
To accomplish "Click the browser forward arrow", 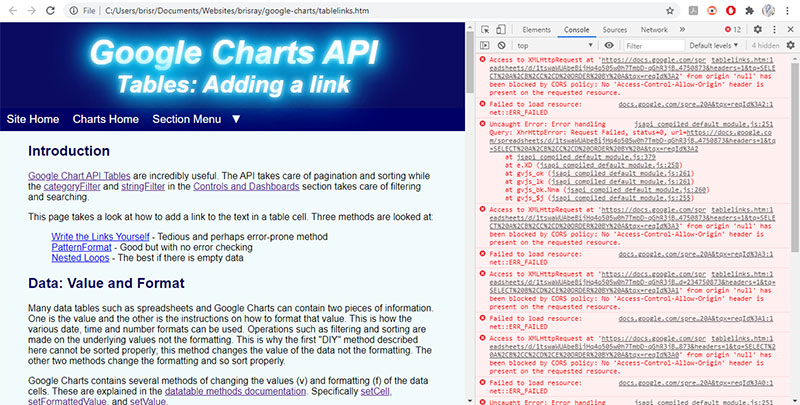I will [32, 11].
